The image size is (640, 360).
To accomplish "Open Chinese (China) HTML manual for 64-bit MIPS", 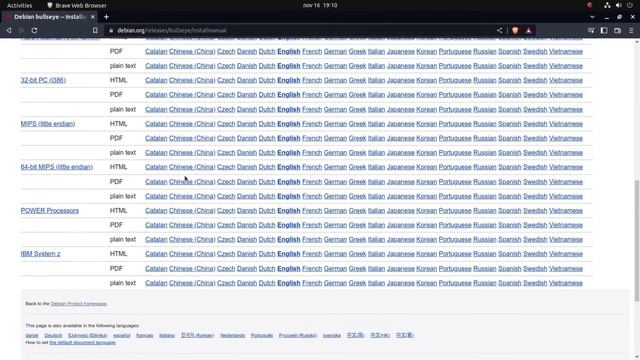I will point(192,167).
